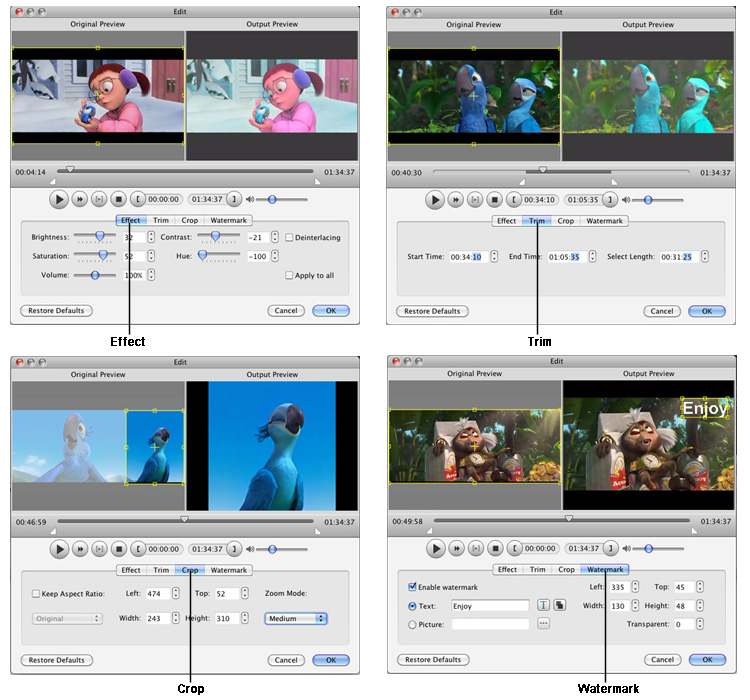Viewport: 750px width, 700px height.
Task: Adjust the Select Length stepper
Action: pyautogui.click(x=705, y=256)
